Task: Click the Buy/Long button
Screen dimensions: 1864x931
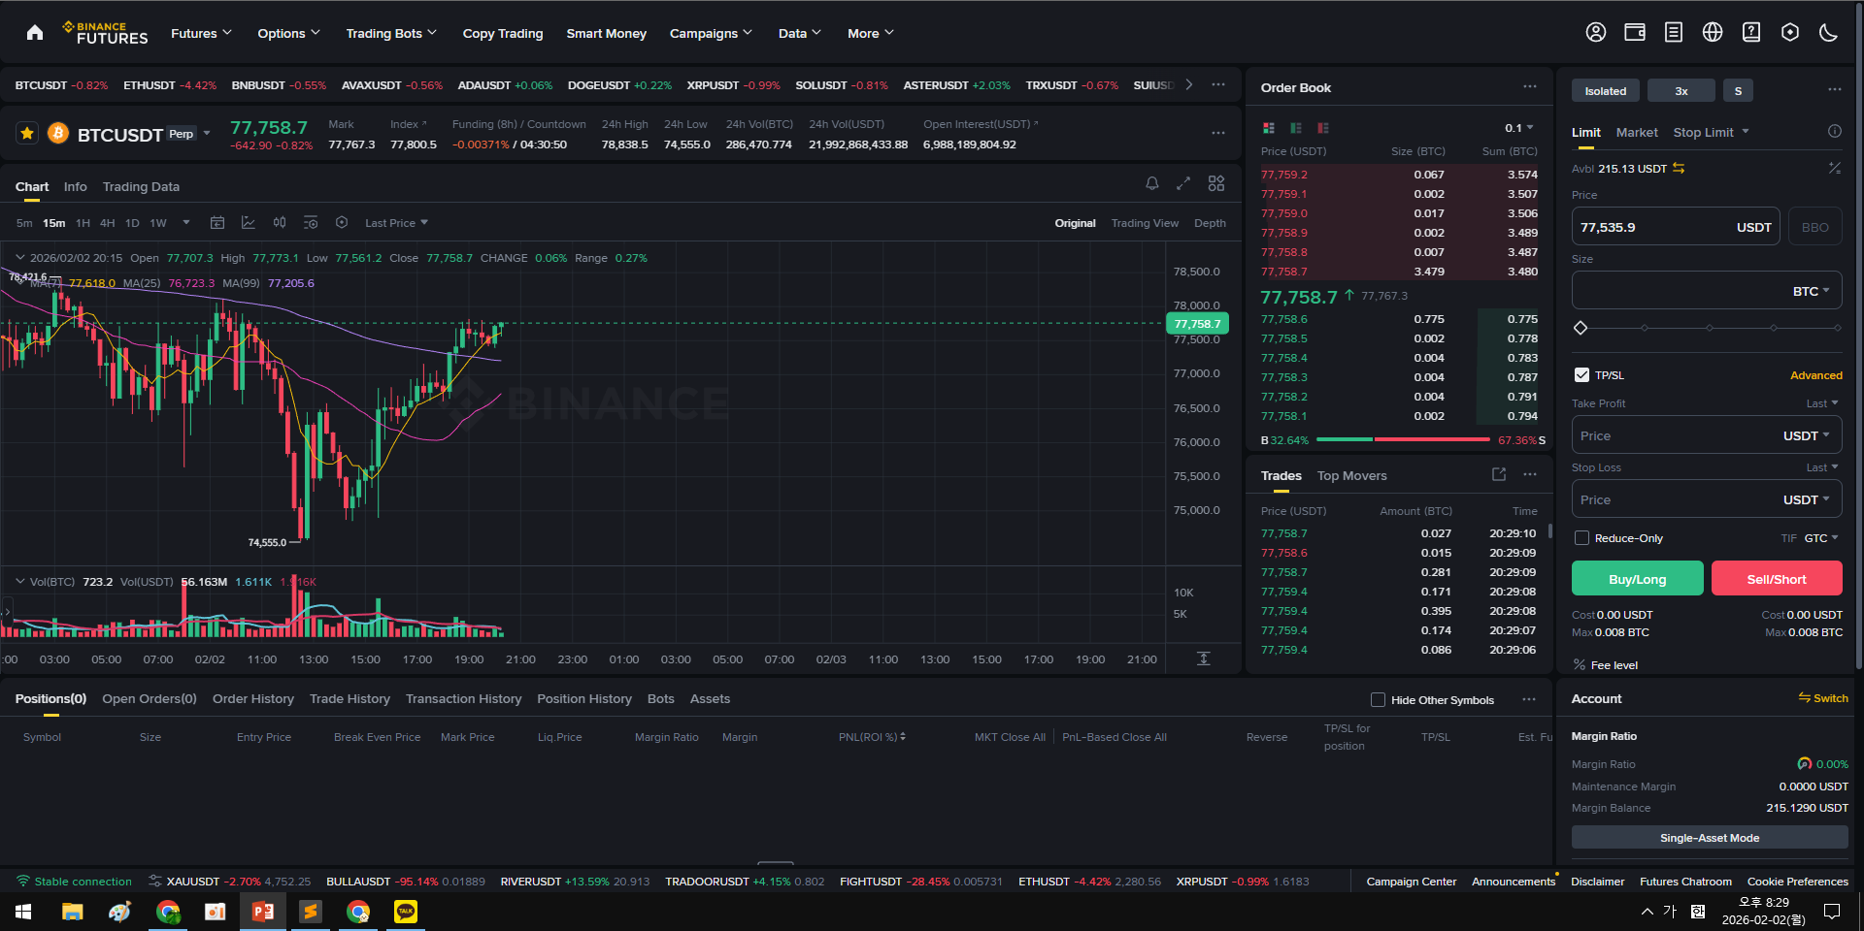Action: click(1637, 578)
